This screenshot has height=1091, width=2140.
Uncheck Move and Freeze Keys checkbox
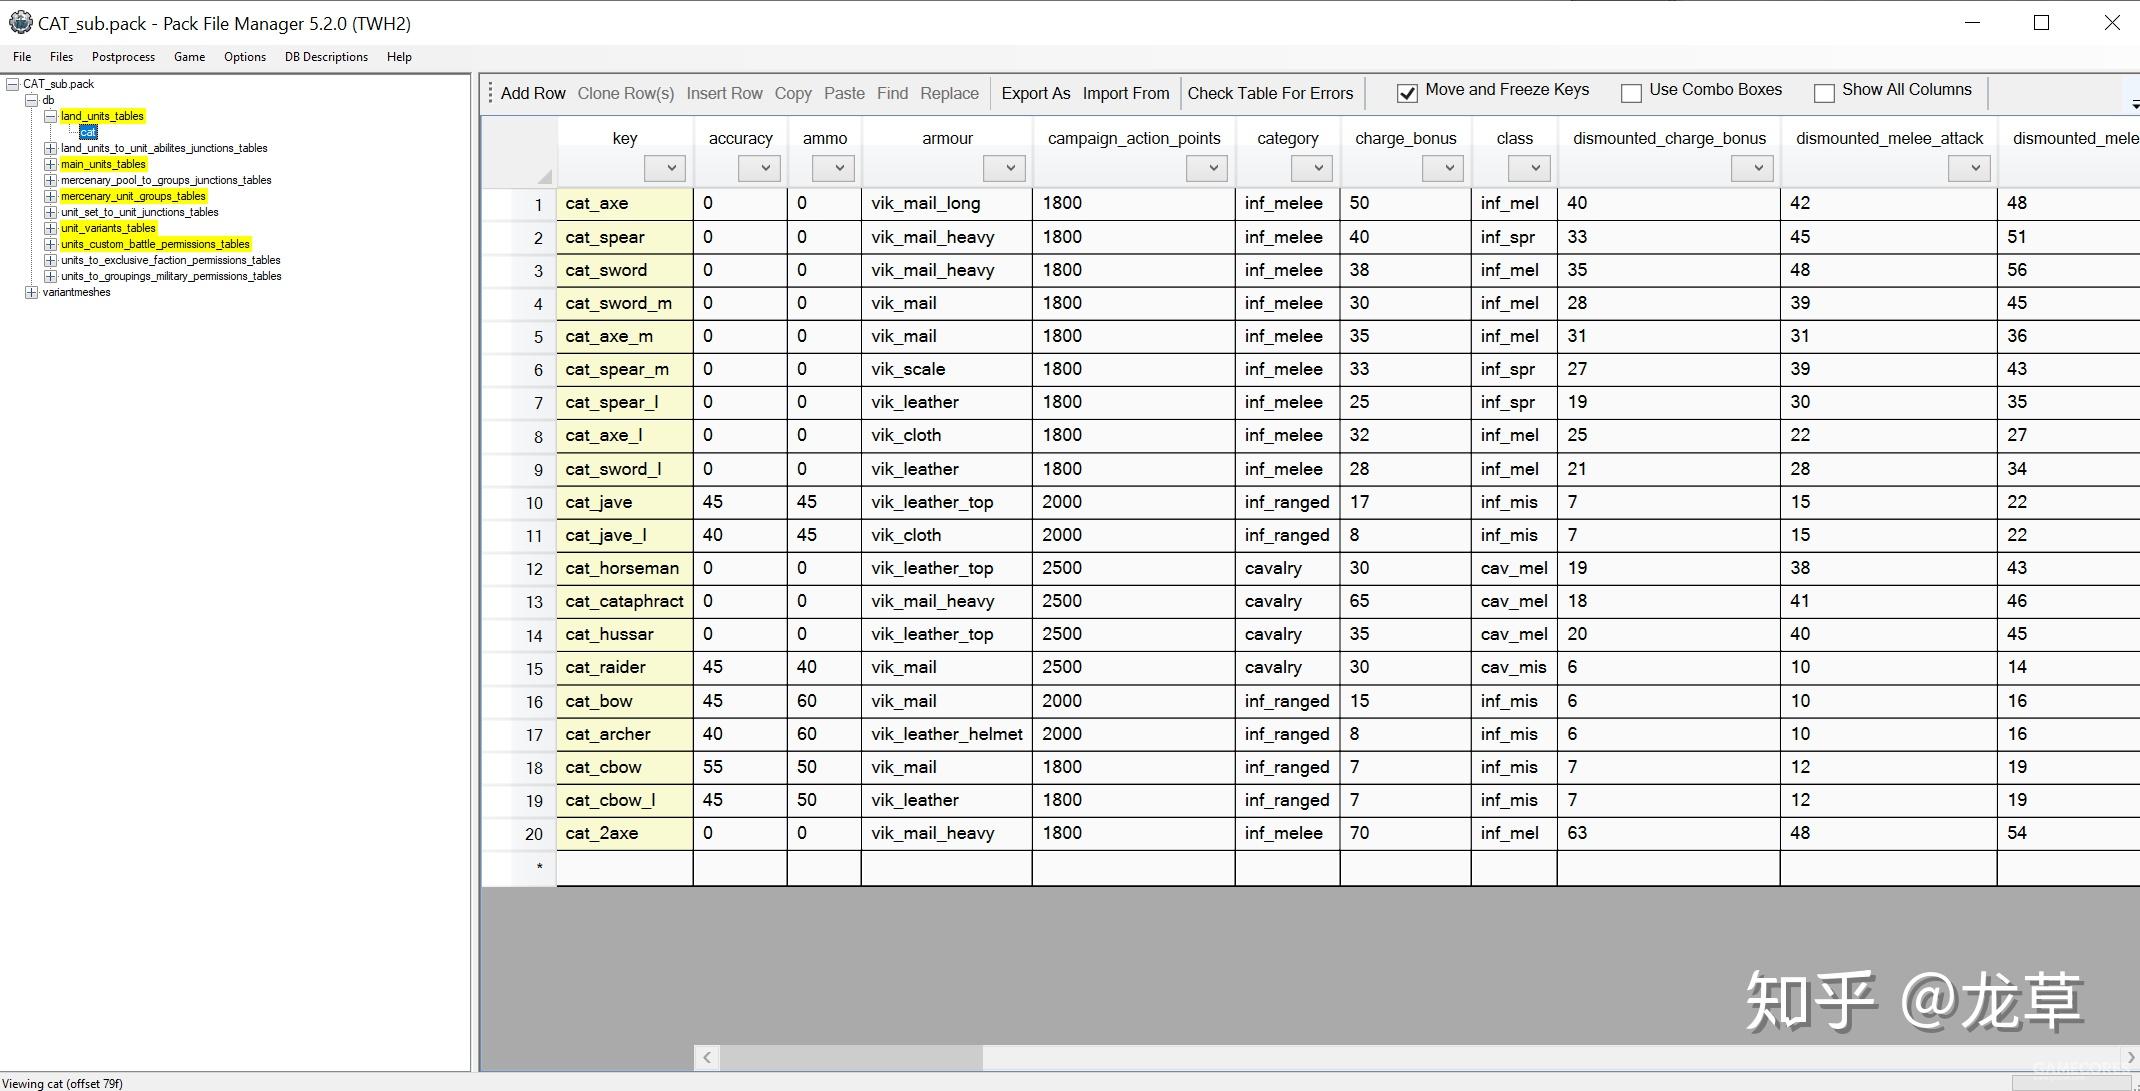1407,93
